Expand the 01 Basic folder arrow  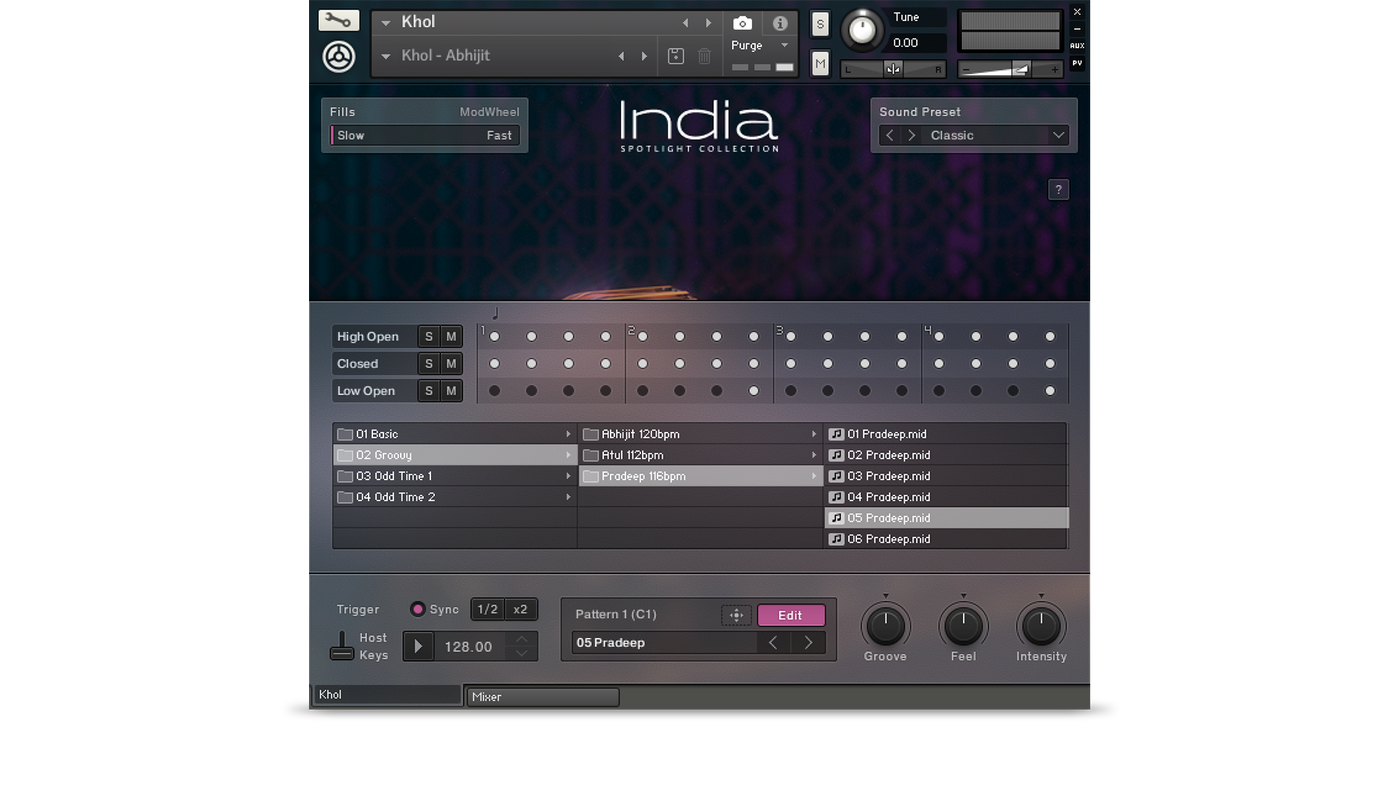click(568, 435)
